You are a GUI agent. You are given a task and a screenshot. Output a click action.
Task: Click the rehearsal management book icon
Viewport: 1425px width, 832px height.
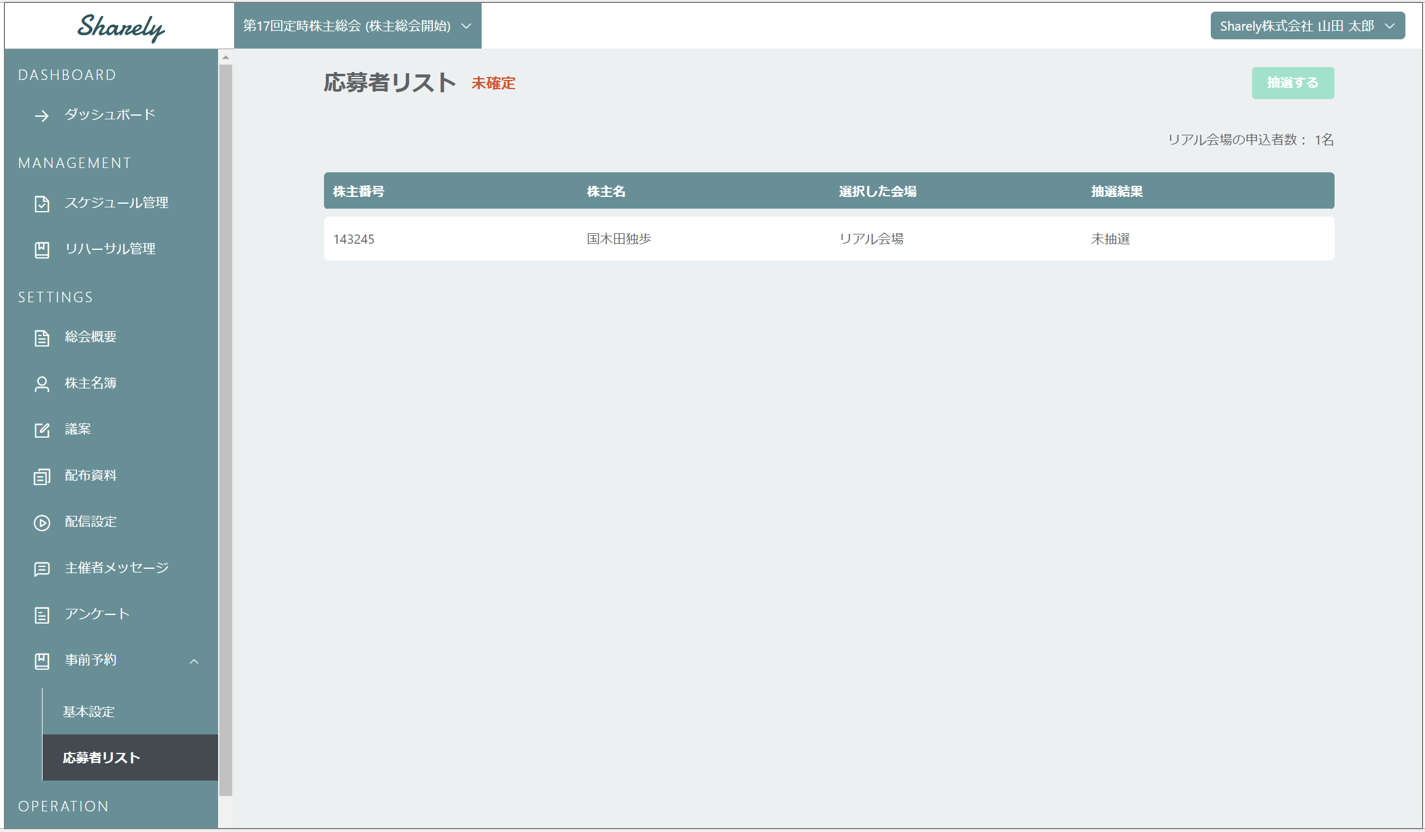tap(41, 250)
